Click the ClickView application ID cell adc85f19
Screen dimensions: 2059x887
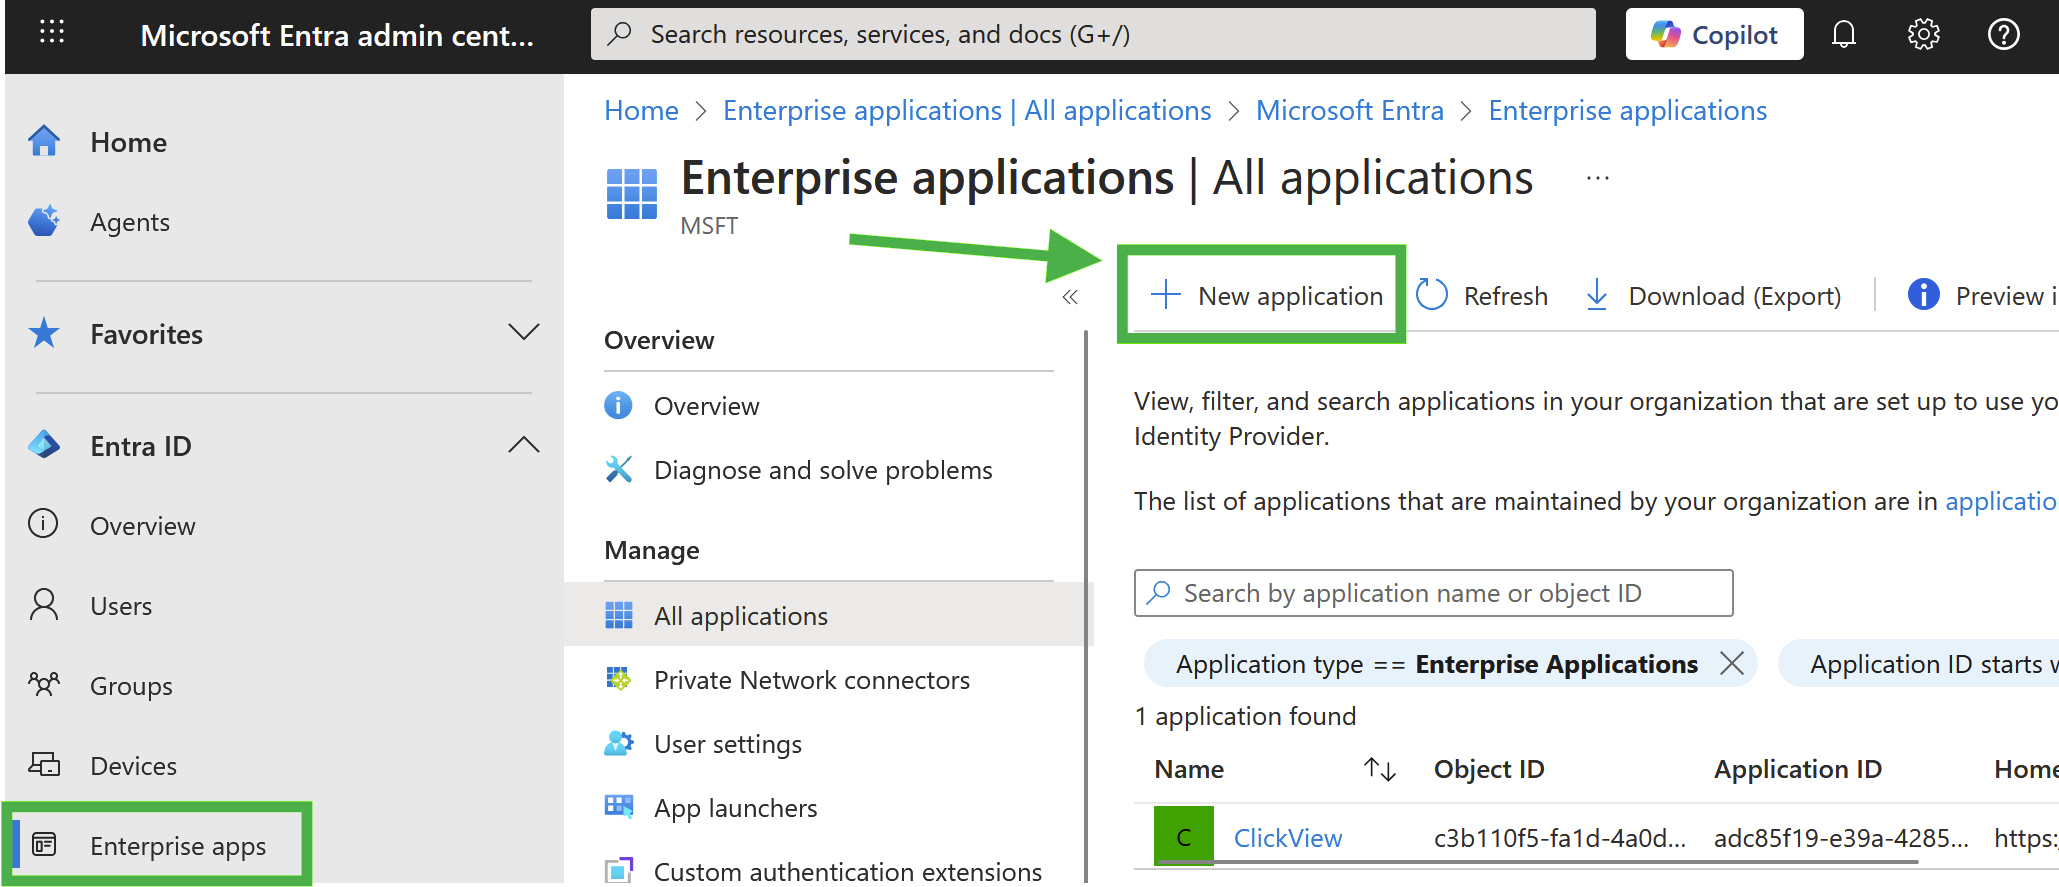[1841, 838]
